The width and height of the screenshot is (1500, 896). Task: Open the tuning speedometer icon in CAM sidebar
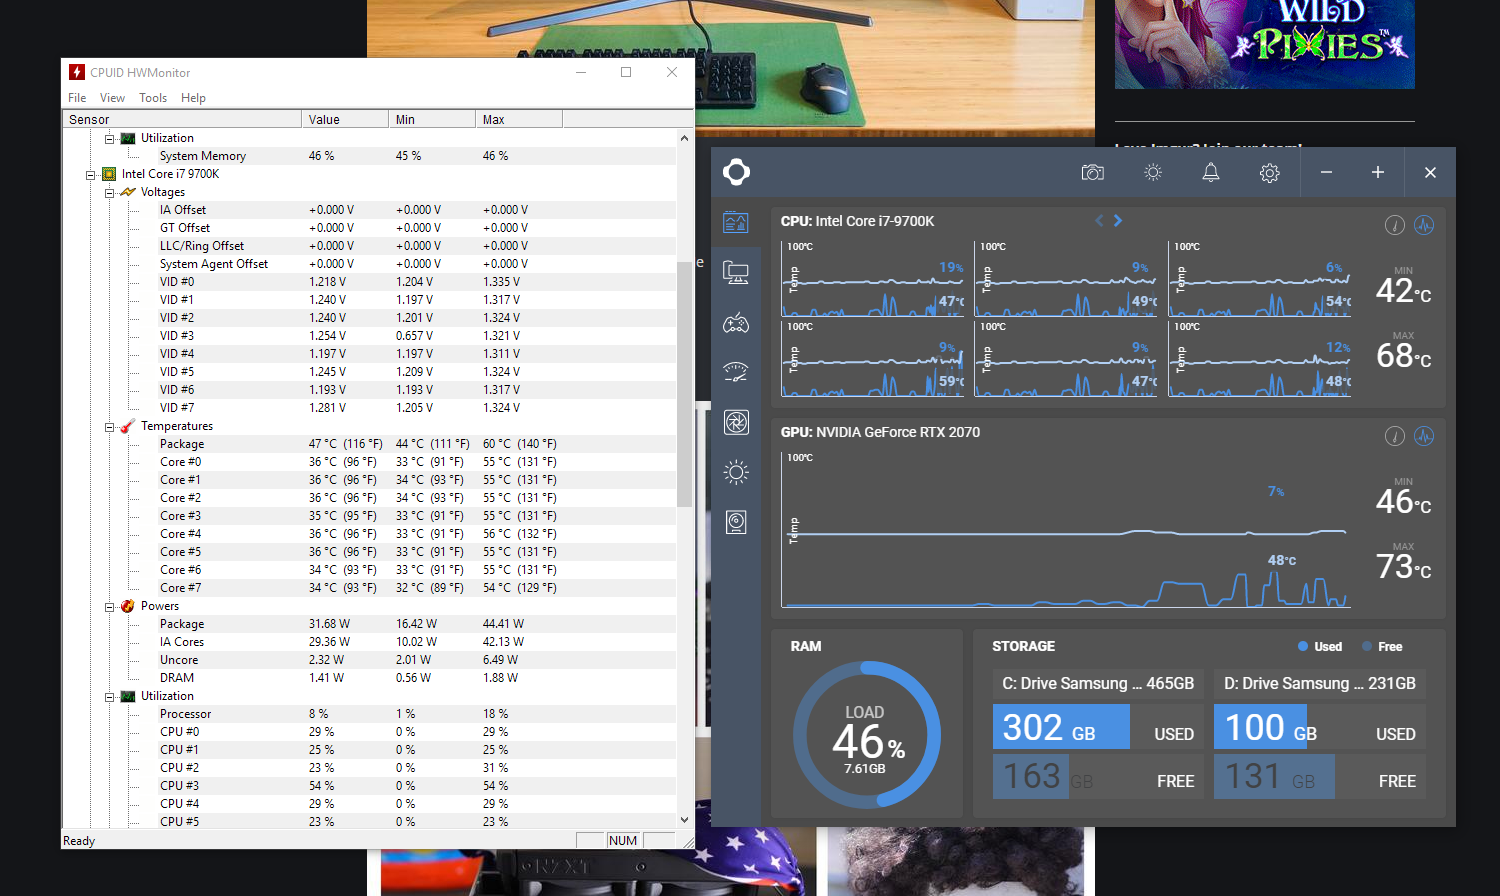tap(736, 372)
